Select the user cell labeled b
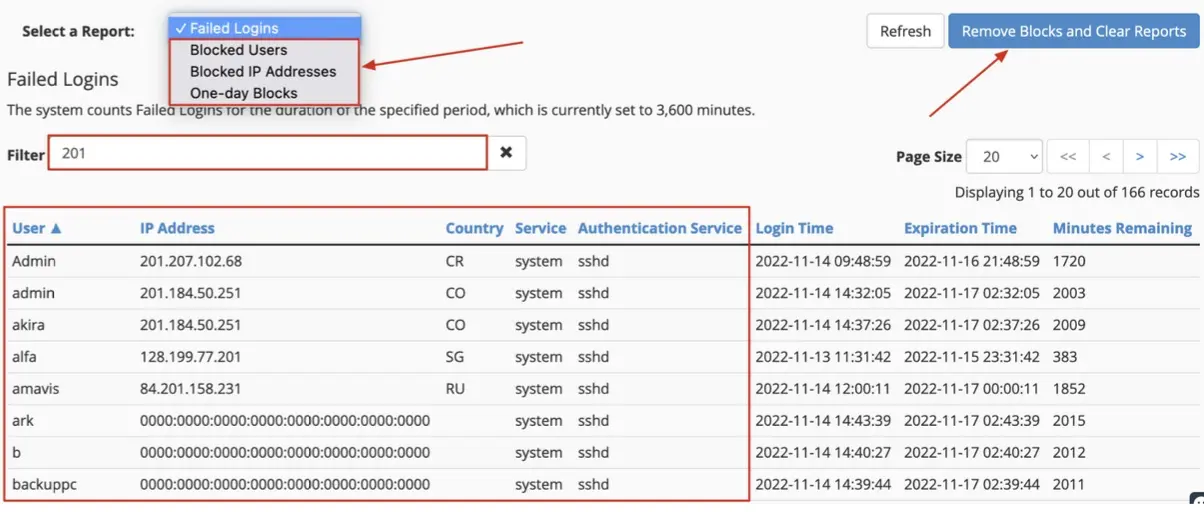1204x512 pixels. [x=17, y=453]
